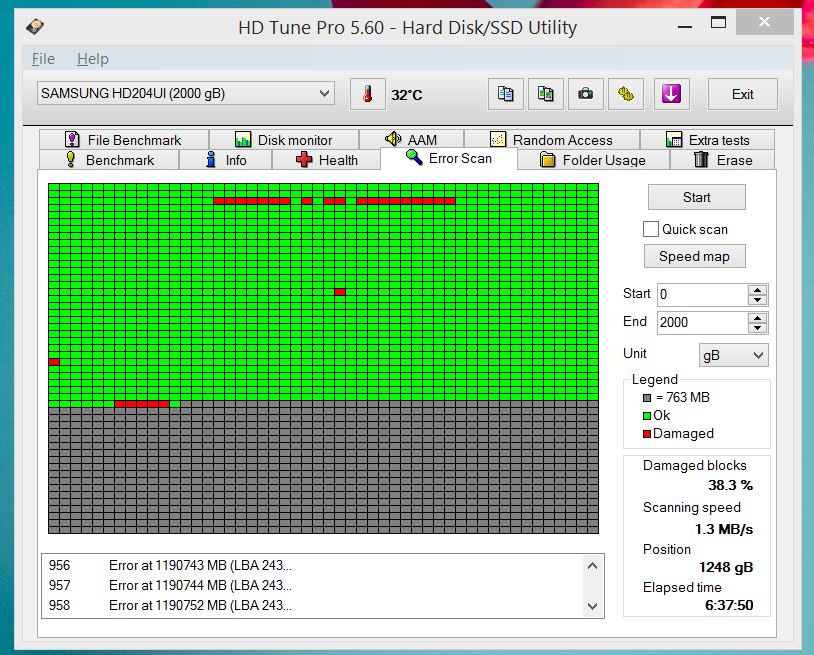
Task: Copy info to clipboard icon
Action: click(x=506, y=94)
